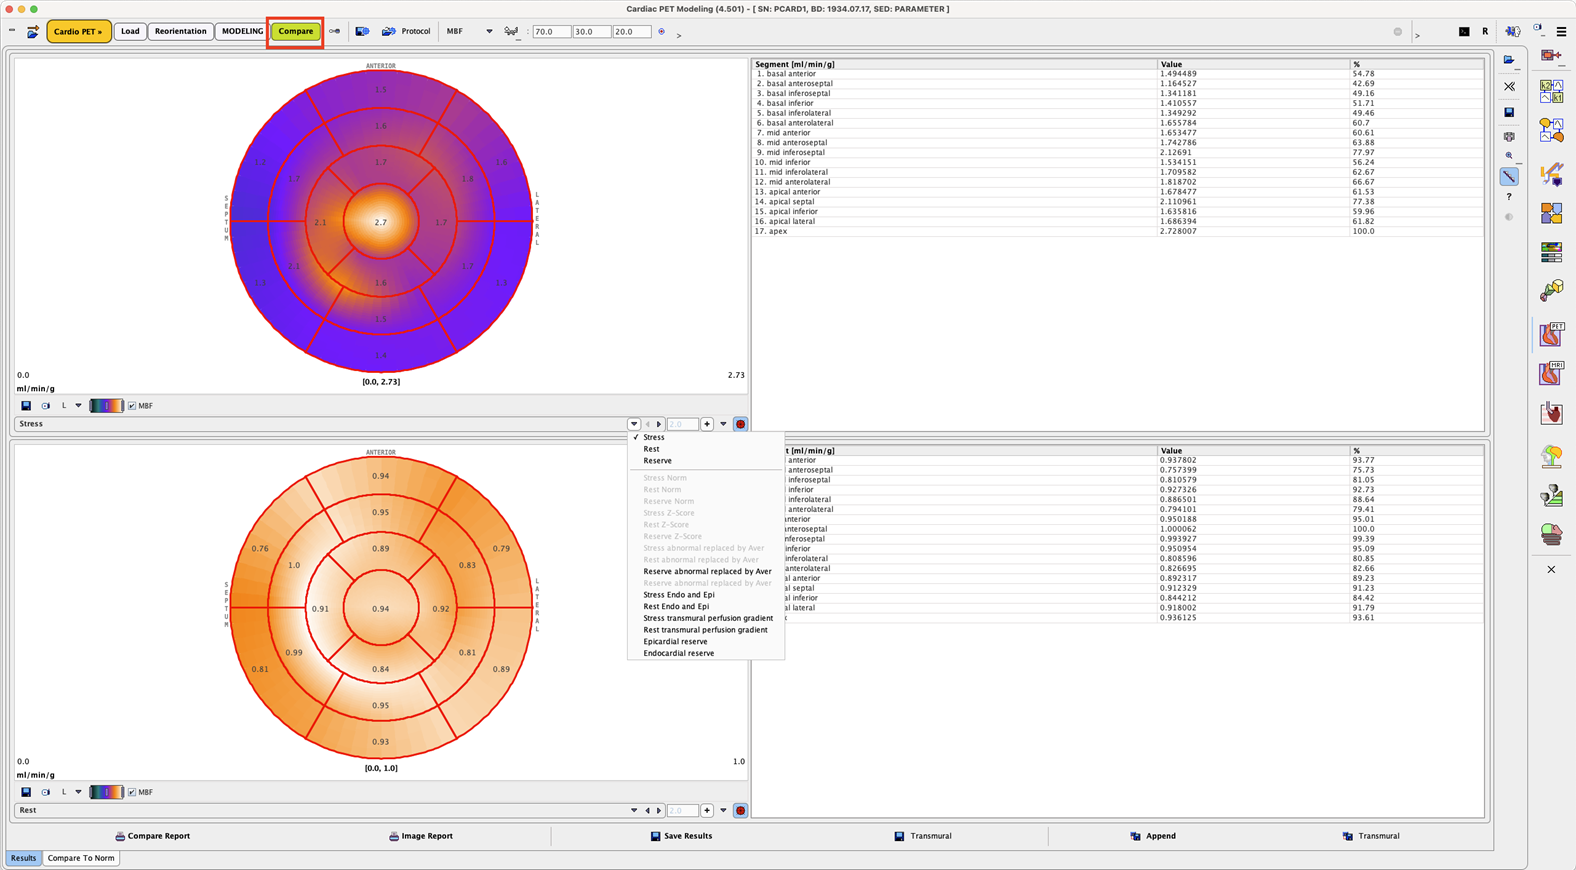Screen dimensions: 1576x870
Task: Open the Cardiac MRI tool in right sidebar
Action: point(1551,373)
